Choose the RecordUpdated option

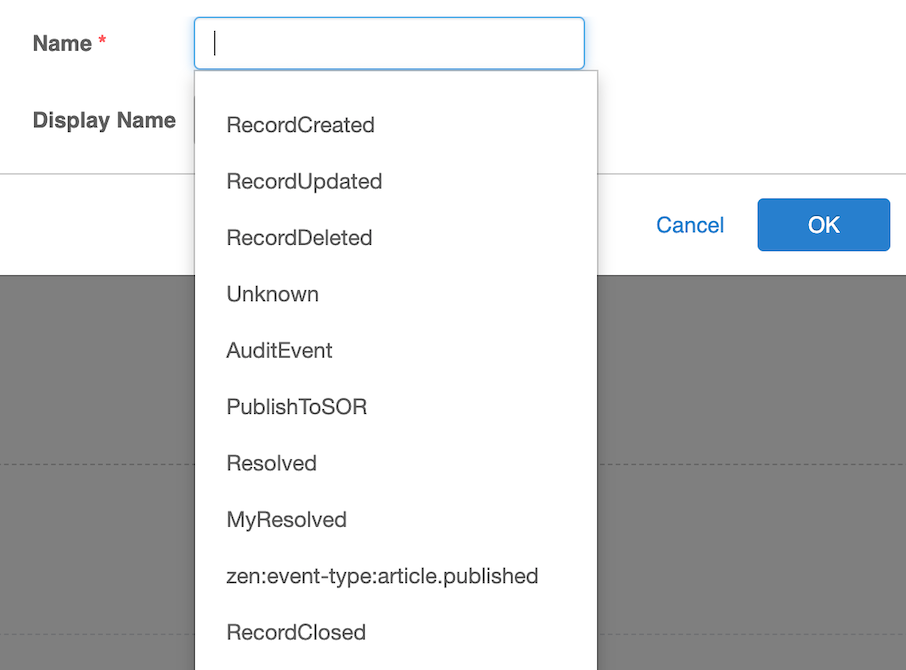pos(396,181)
